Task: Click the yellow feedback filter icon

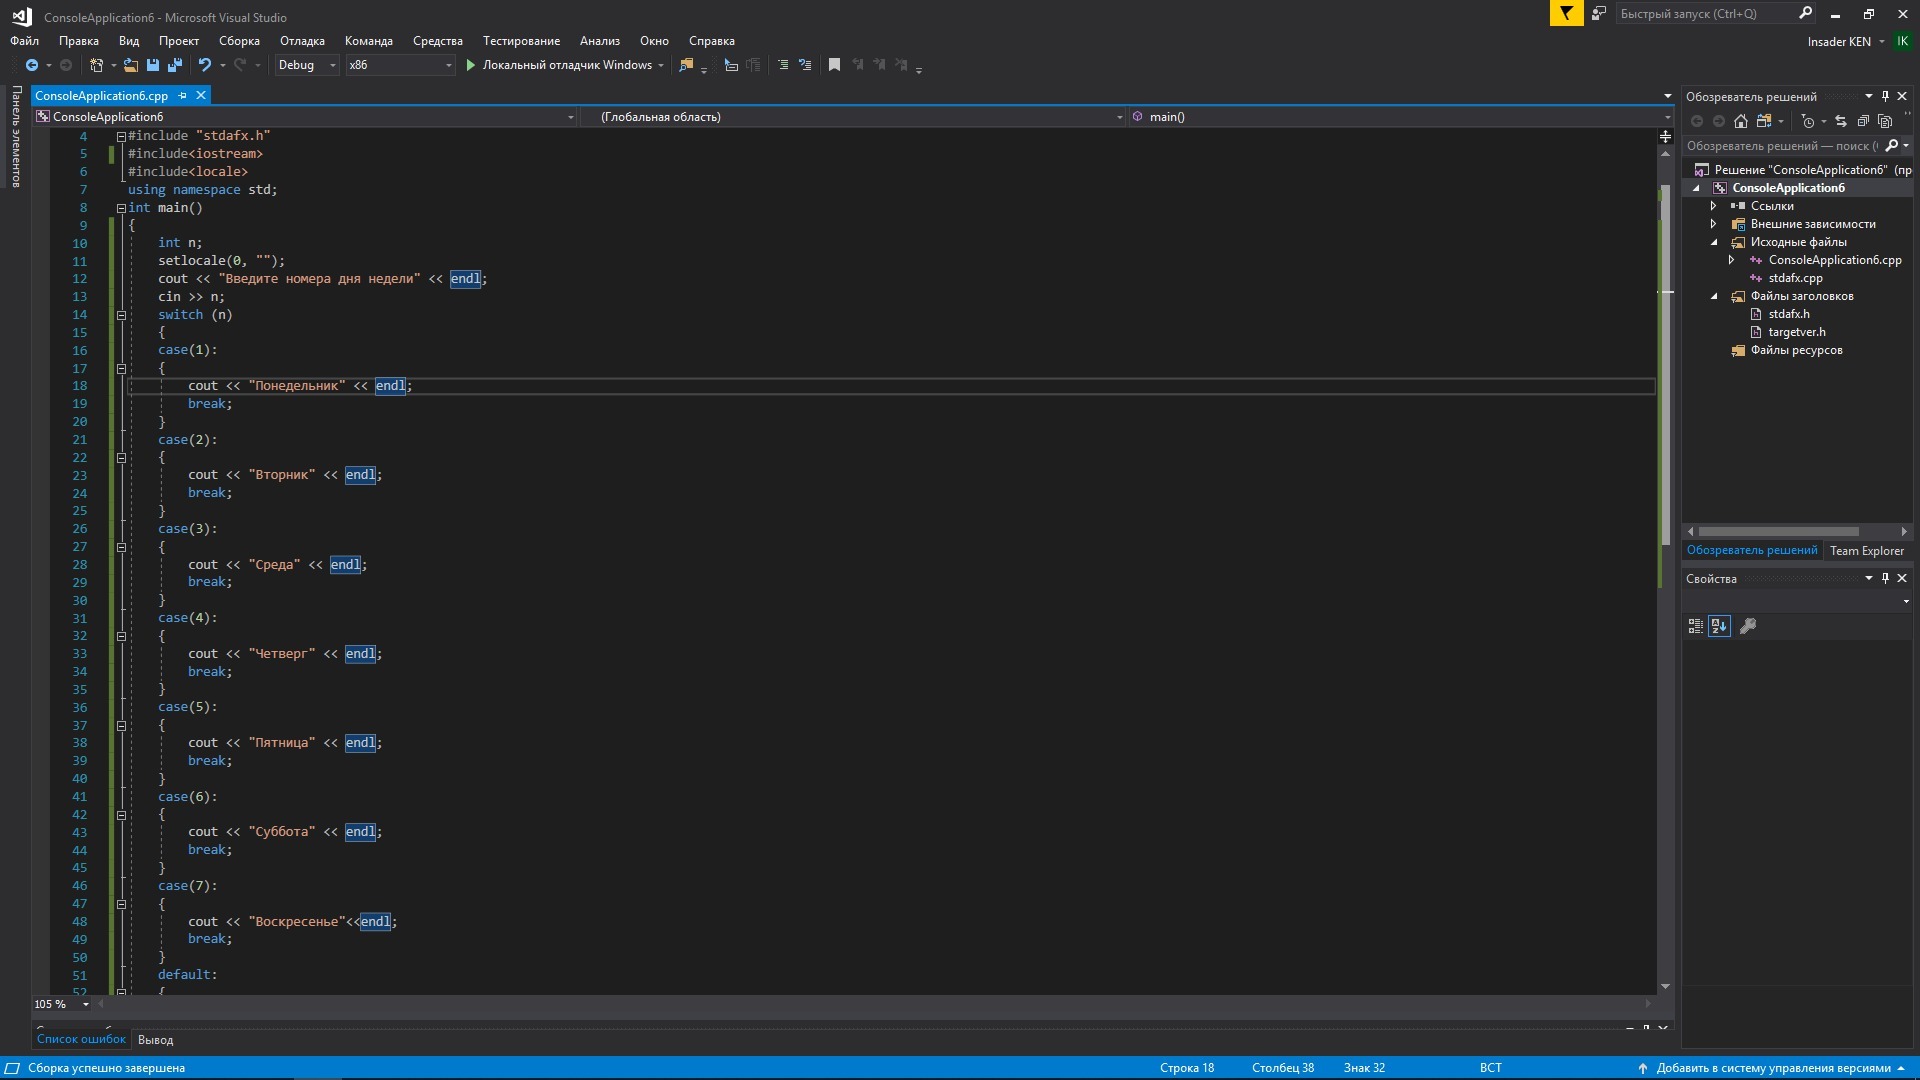Action: 1566,13
